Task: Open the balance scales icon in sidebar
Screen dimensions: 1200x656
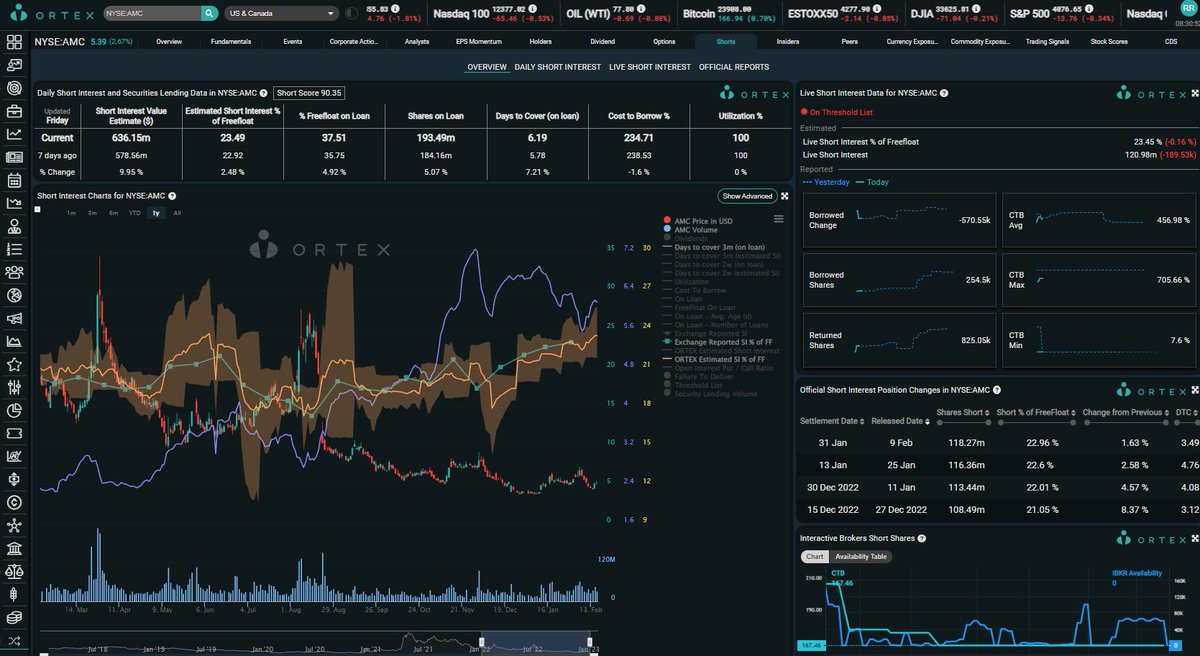Action: point(14,571)
